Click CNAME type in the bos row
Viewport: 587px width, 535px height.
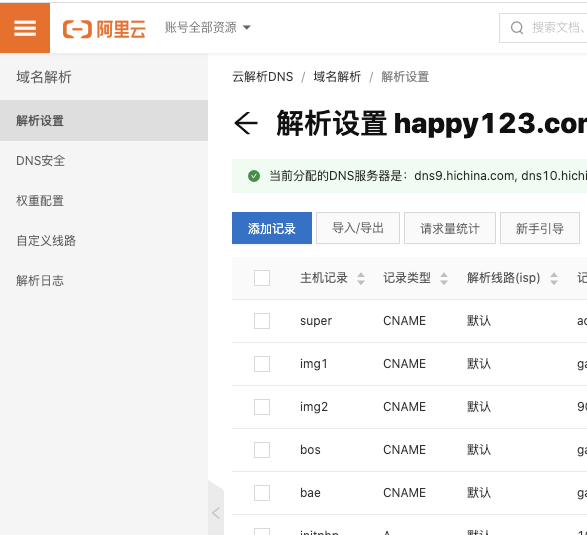(404, 450)
